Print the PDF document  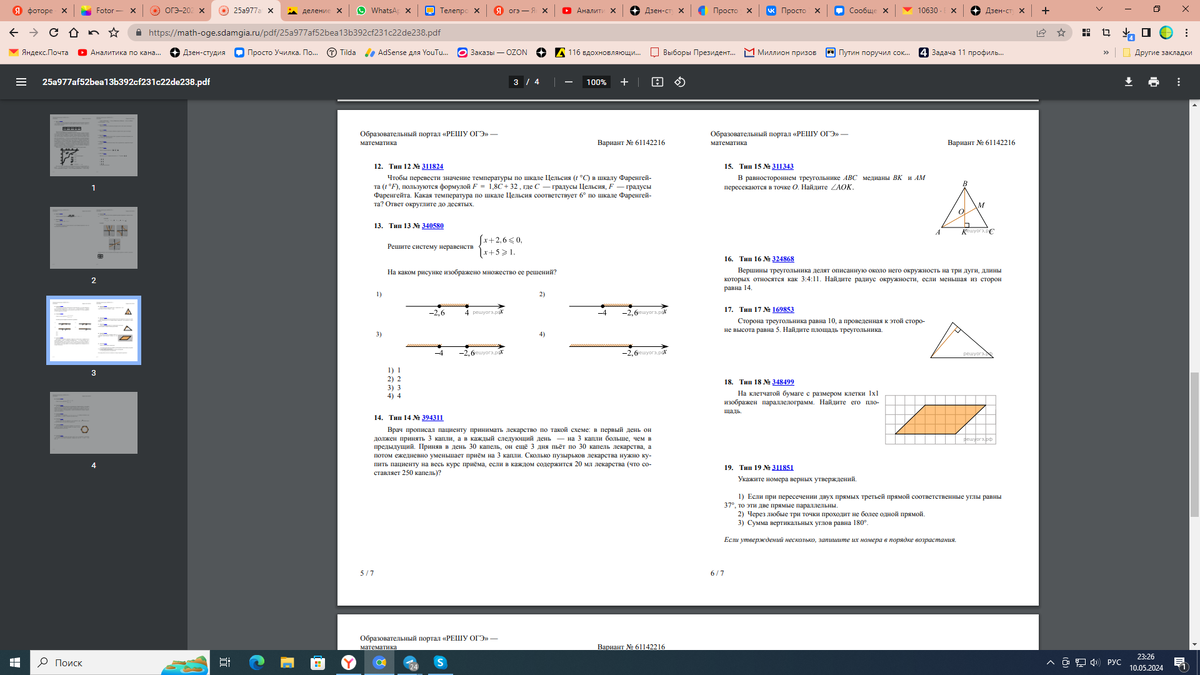point(1154,82)
